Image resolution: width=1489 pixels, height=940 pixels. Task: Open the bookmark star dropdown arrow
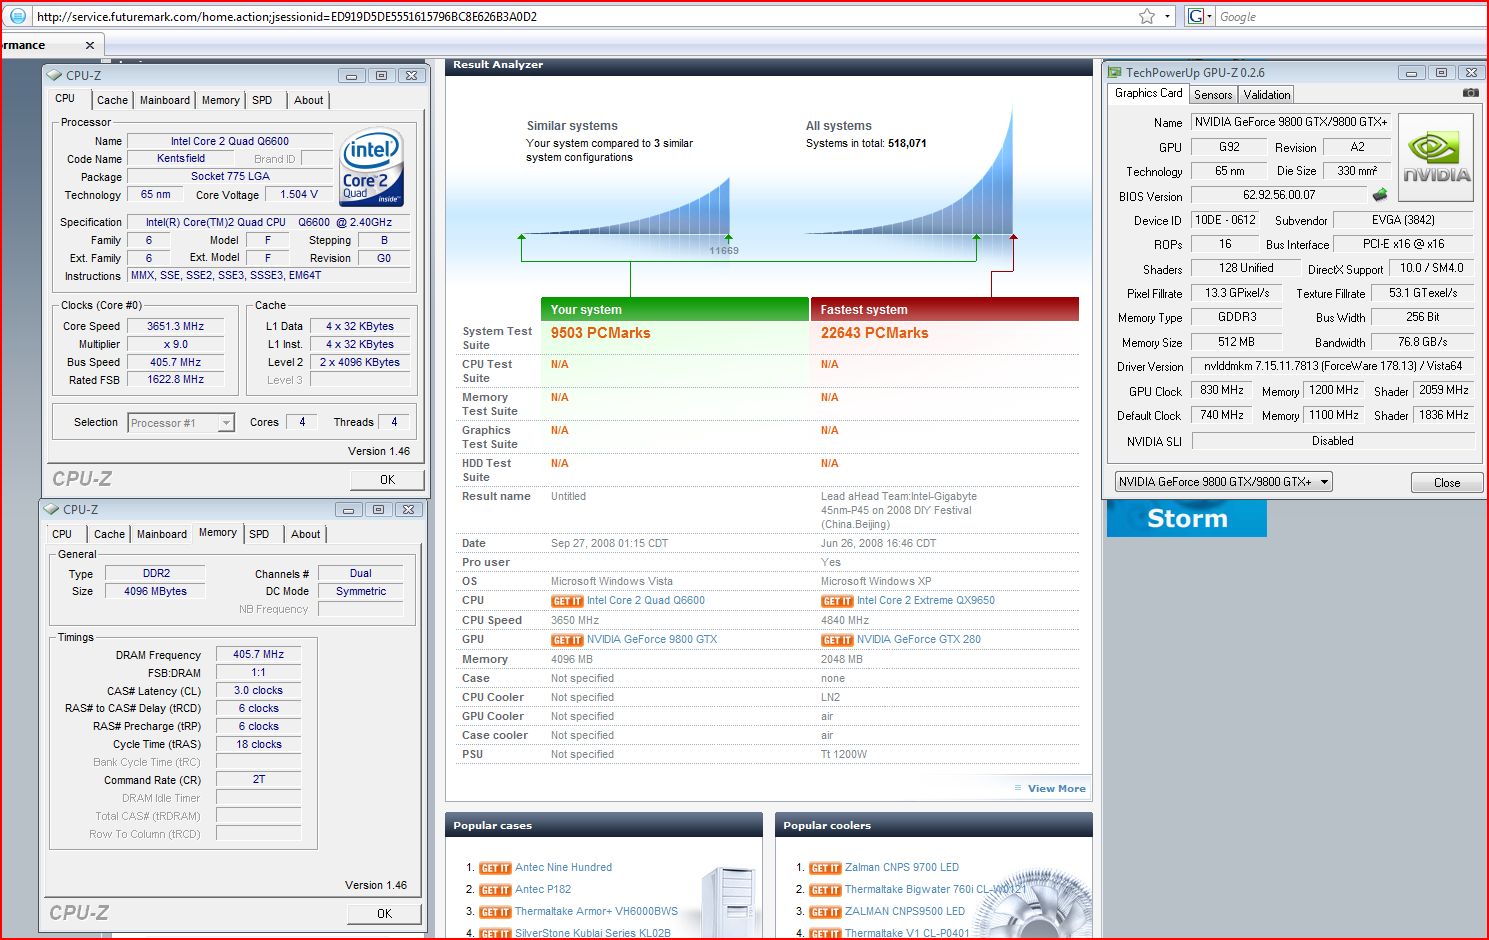1168,16
